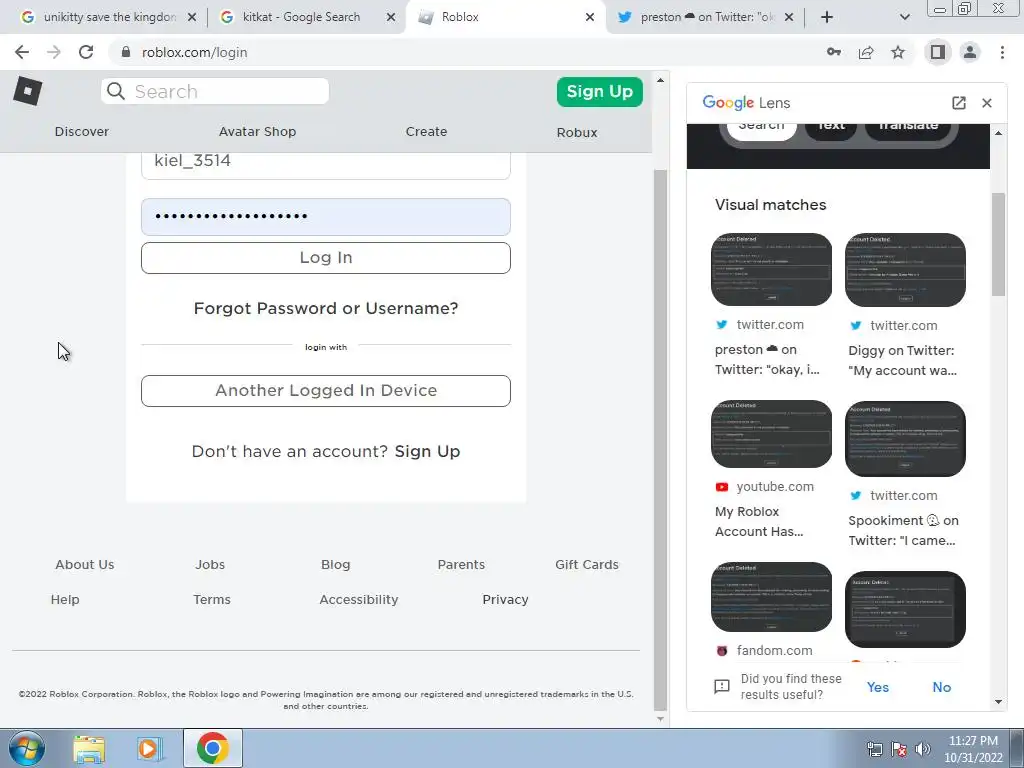
Task: Click the Privacy footer link
Action: pyautogui.click(x=505, y=600)
